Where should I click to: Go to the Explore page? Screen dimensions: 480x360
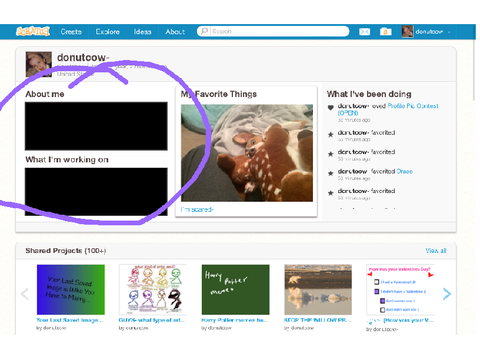click(x=107, y=32)
